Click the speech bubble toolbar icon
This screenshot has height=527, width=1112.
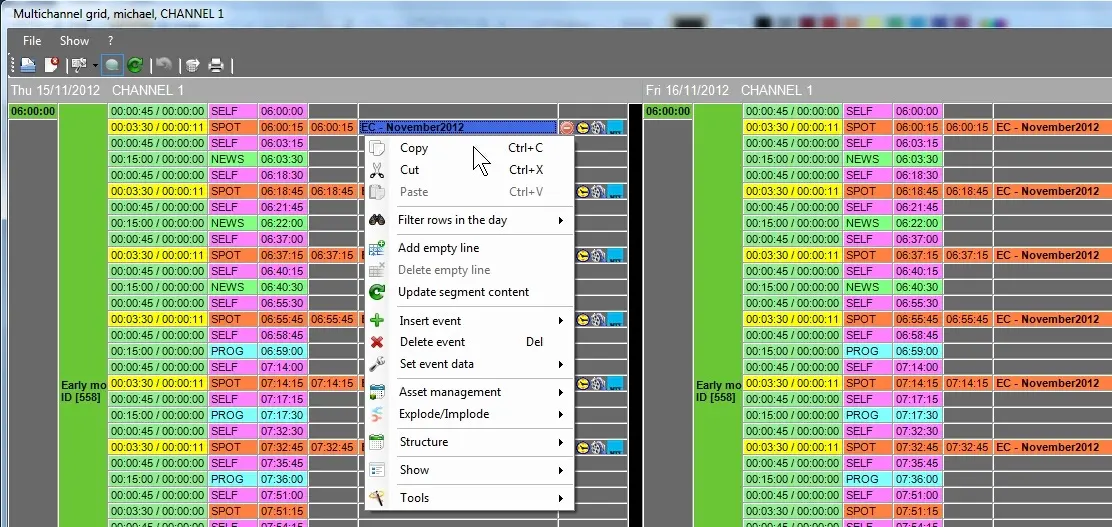coord(112,65)
